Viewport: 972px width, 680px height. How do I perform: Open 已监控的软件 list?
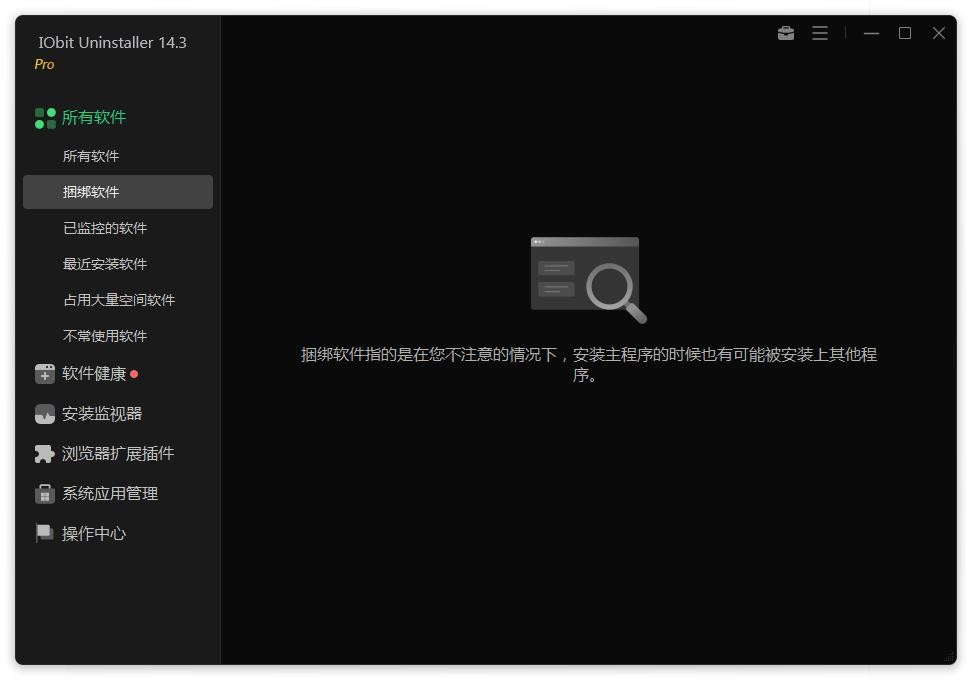pos(105,228)
